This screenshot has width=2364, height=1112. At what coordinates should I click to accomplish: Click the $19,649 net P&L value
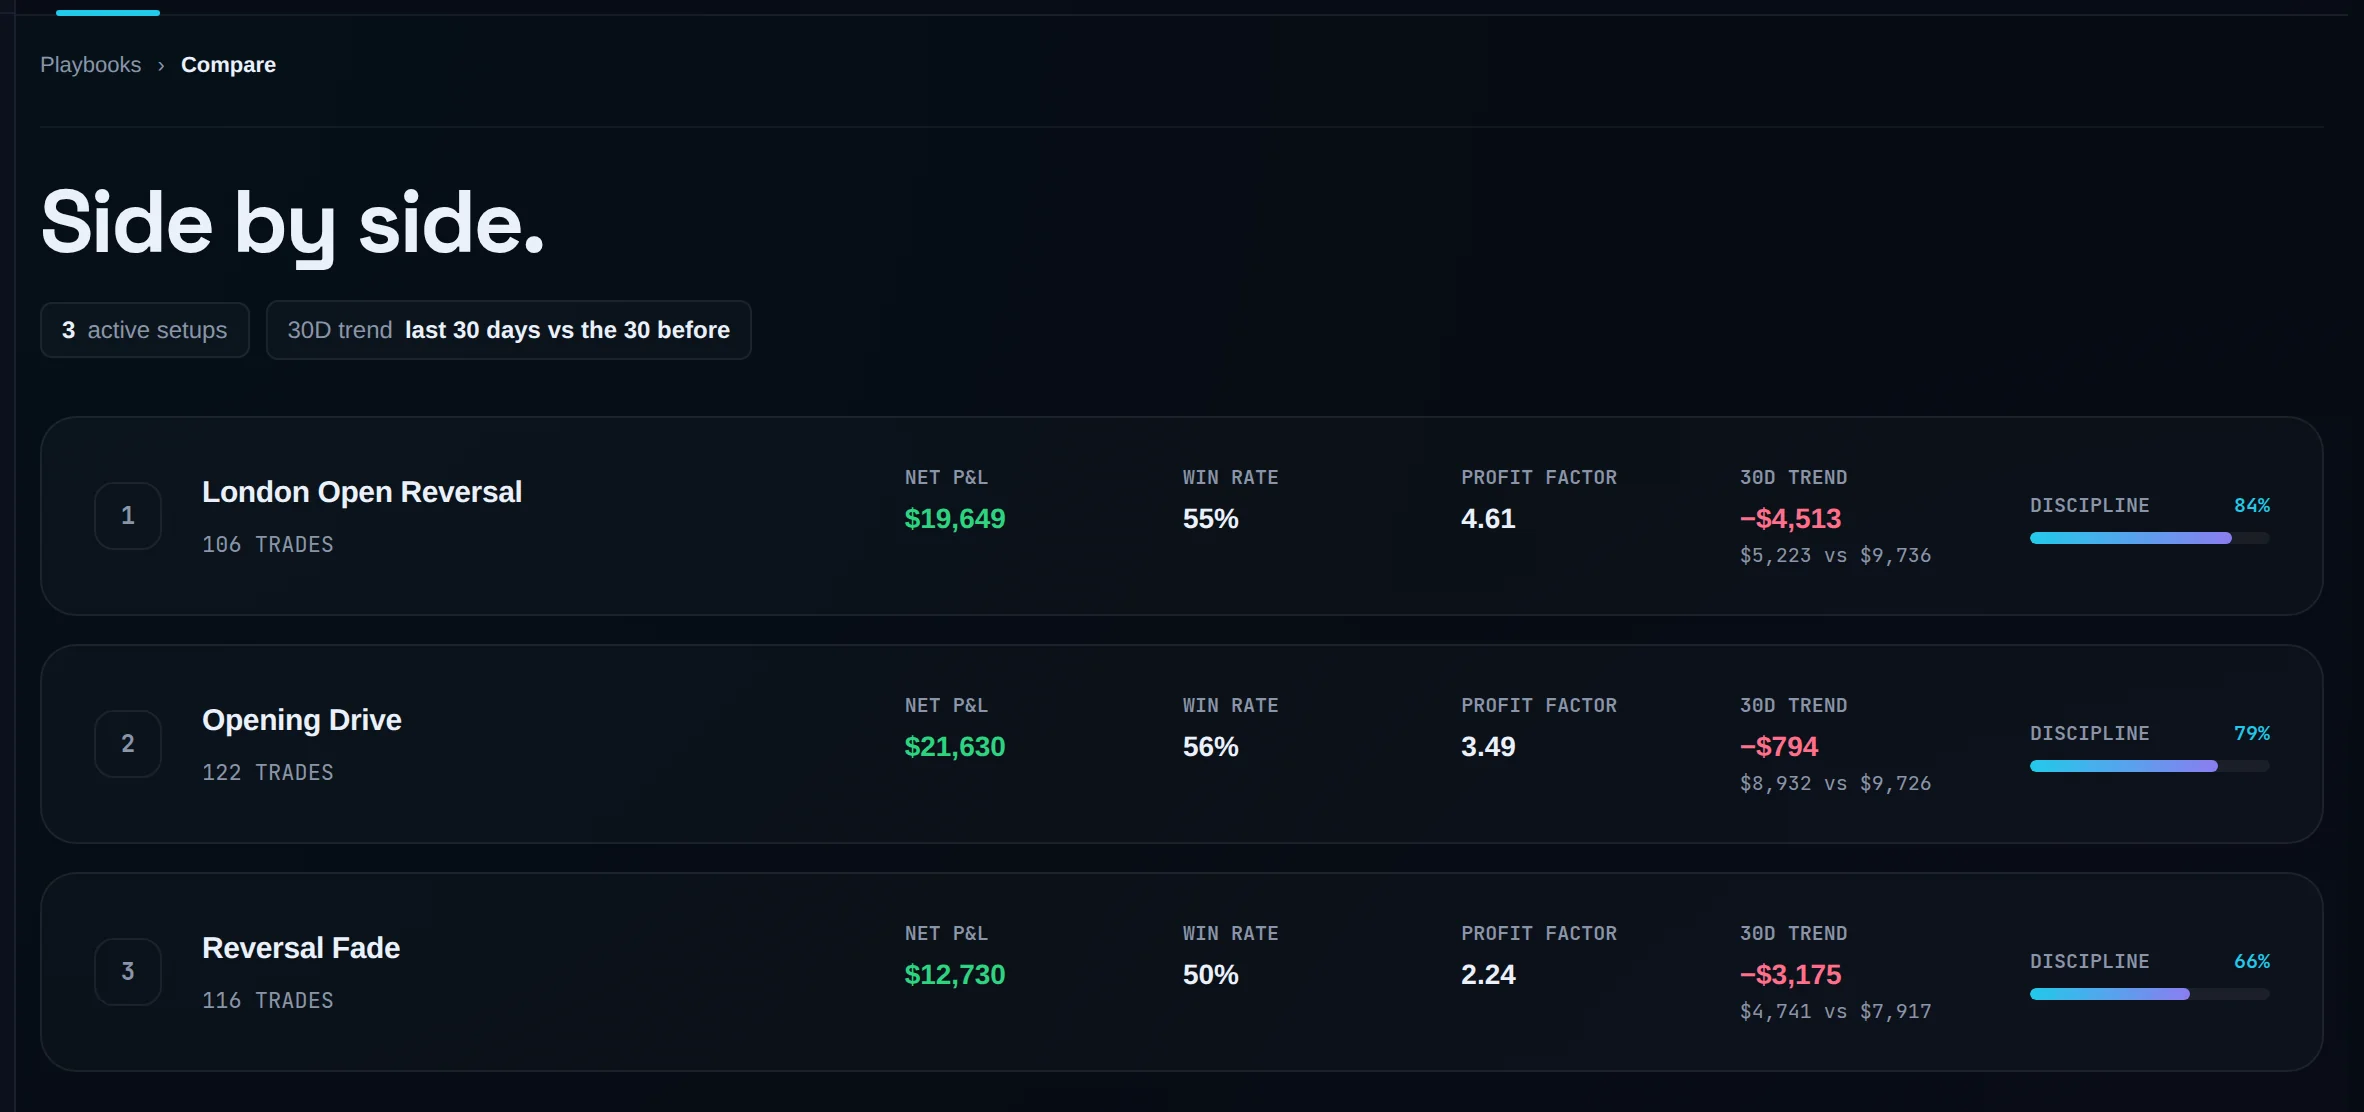point(955,519)
